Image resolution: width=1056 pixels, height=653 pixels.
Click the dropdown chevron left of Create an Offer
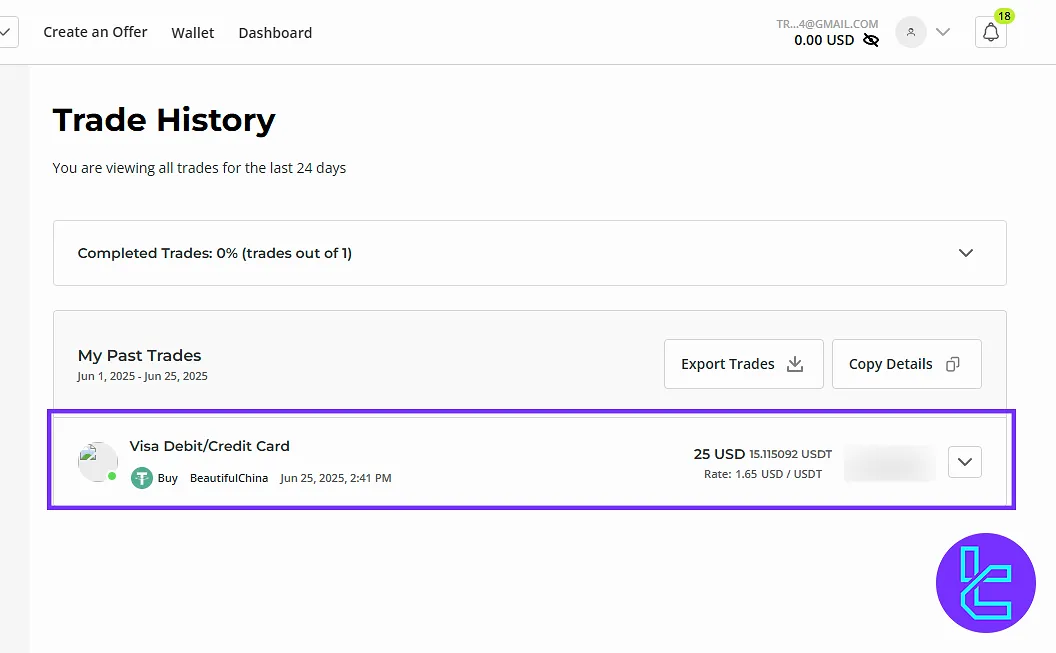point(5,32)
